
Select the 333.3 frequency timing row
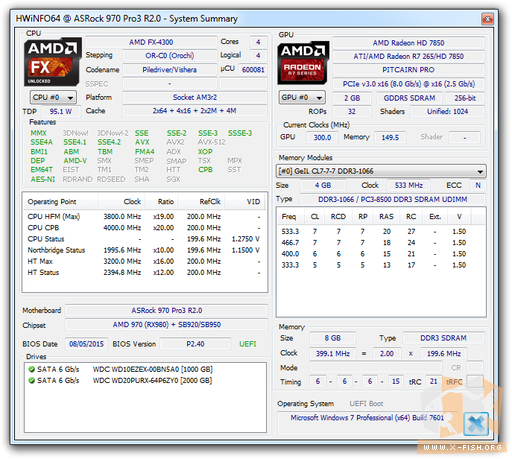381,265
